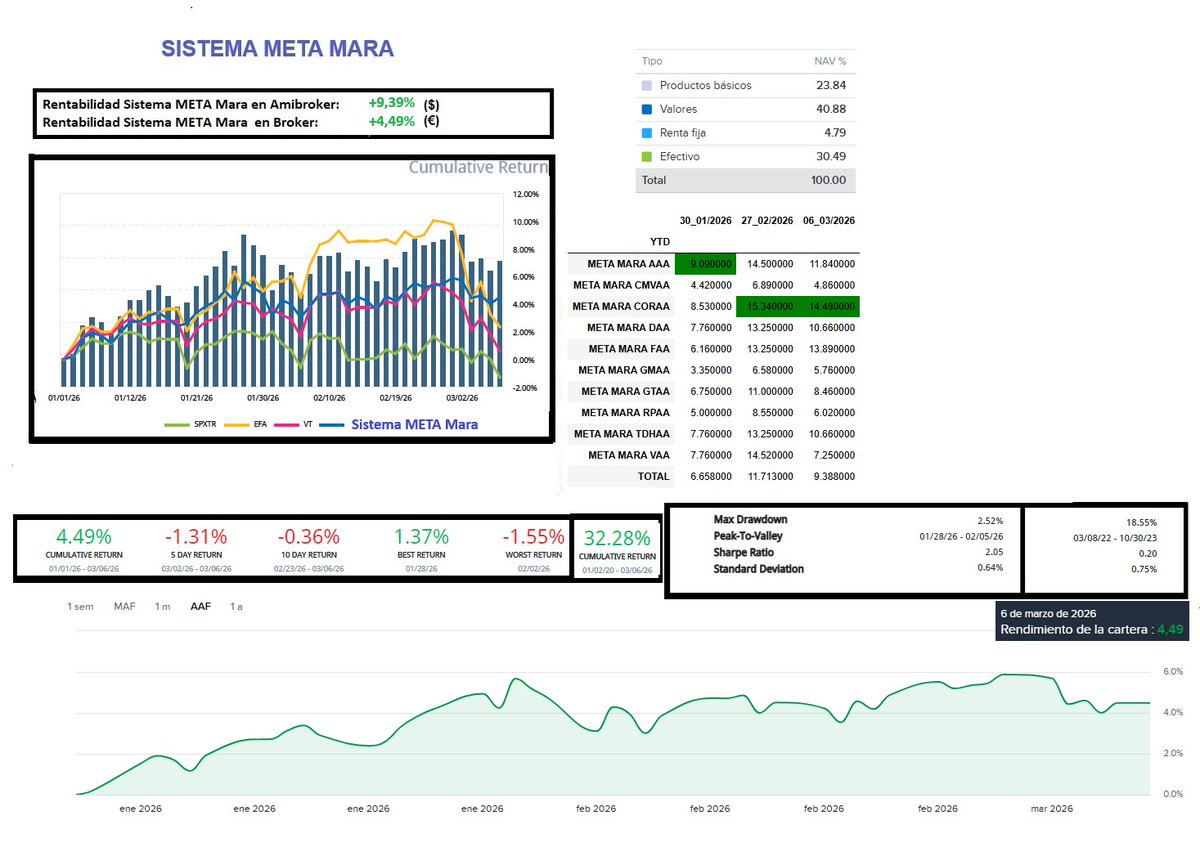Viewport: 1200px width, 847px height.
Task: Click the META MARA RPAA row label
Action: (625, 412)
